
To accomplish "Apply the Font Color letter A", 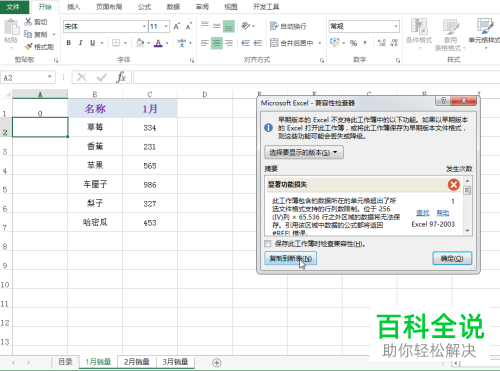I will point(158,43).
